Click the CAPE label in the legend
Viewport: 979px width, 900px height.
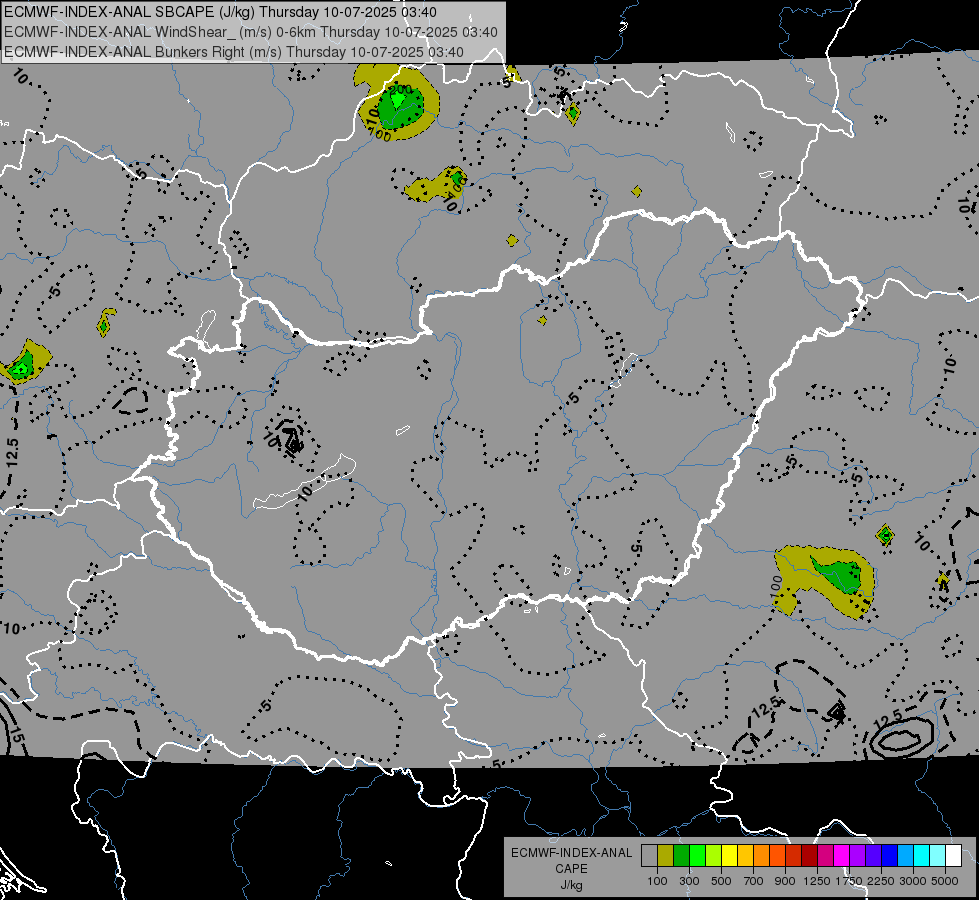click(571, 869)
